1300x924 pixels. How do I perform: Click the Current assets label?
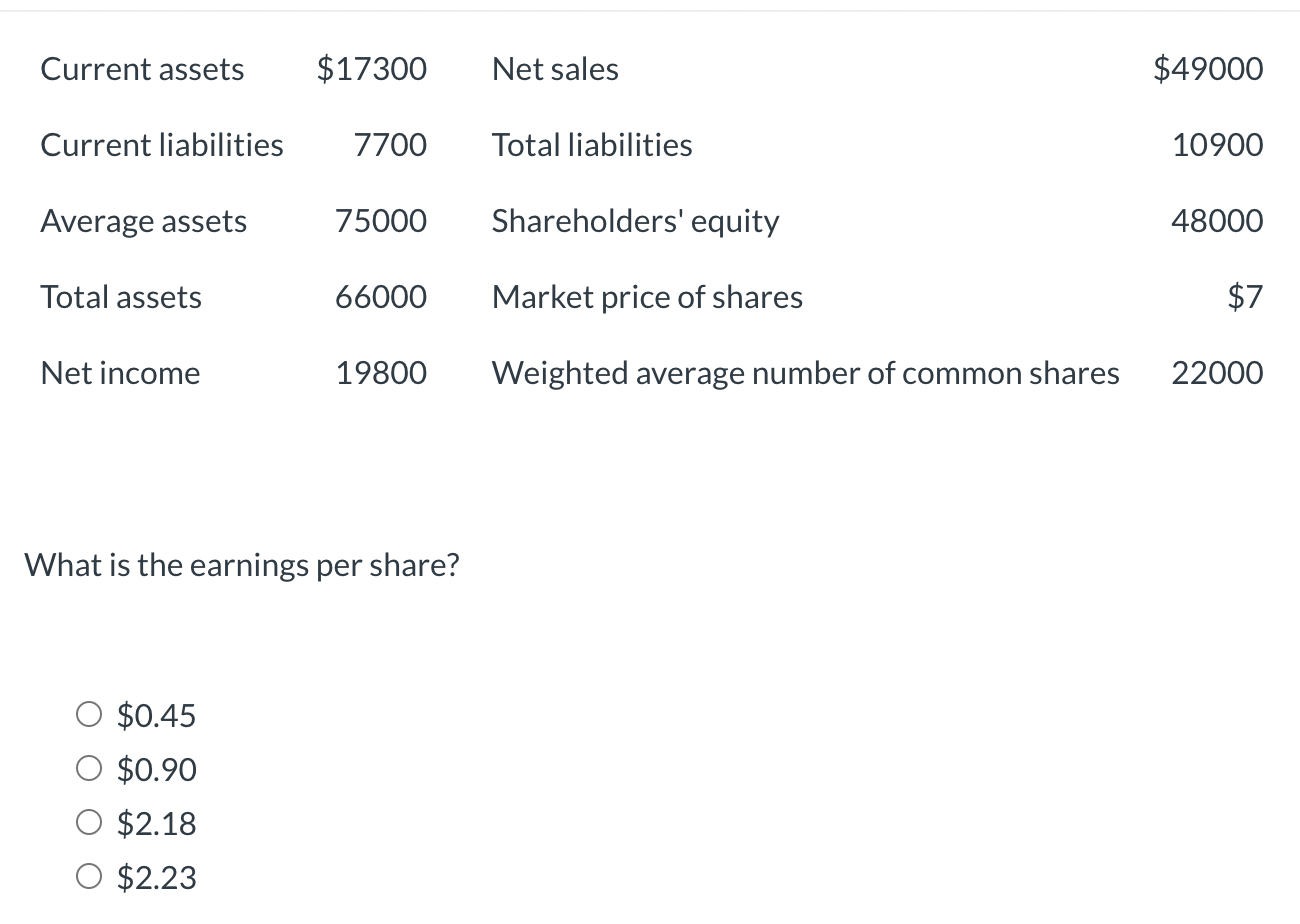tap(142, 69)
